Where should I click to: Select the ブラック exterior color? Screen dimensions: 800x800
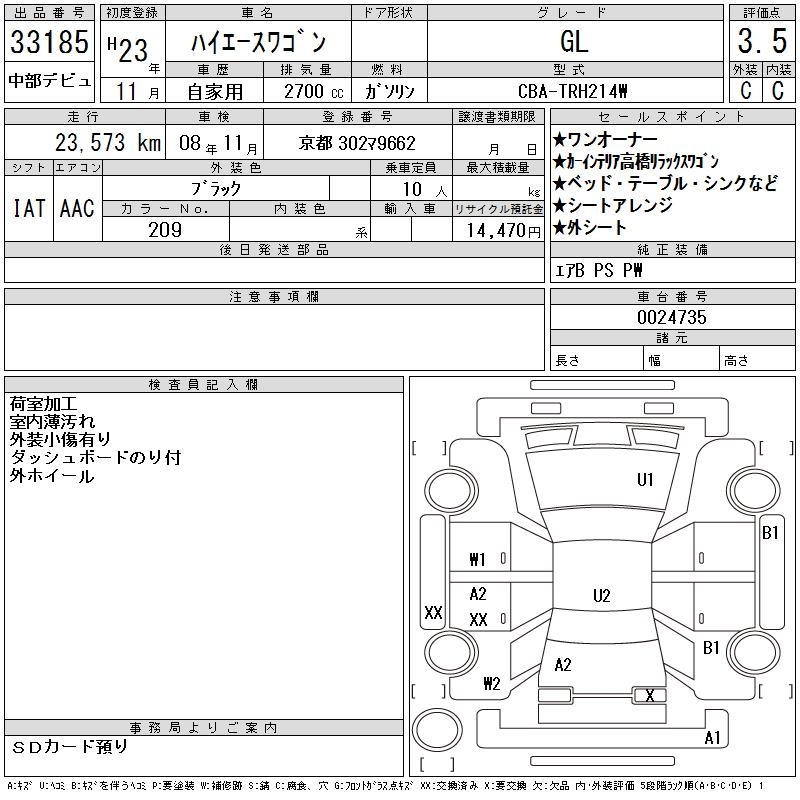point(216,189)
